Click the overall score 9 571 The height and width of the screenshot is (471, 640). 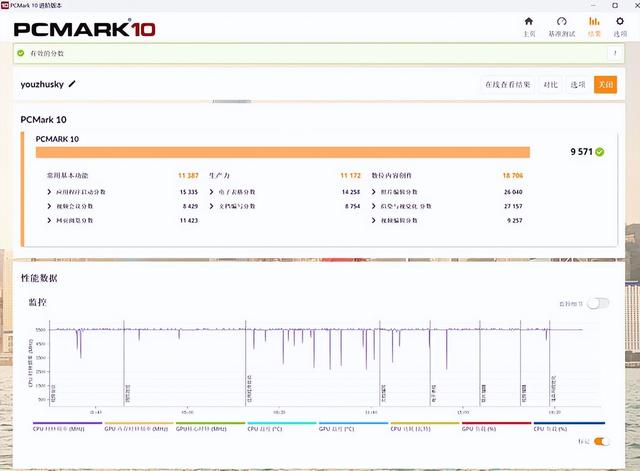(581, 152)
